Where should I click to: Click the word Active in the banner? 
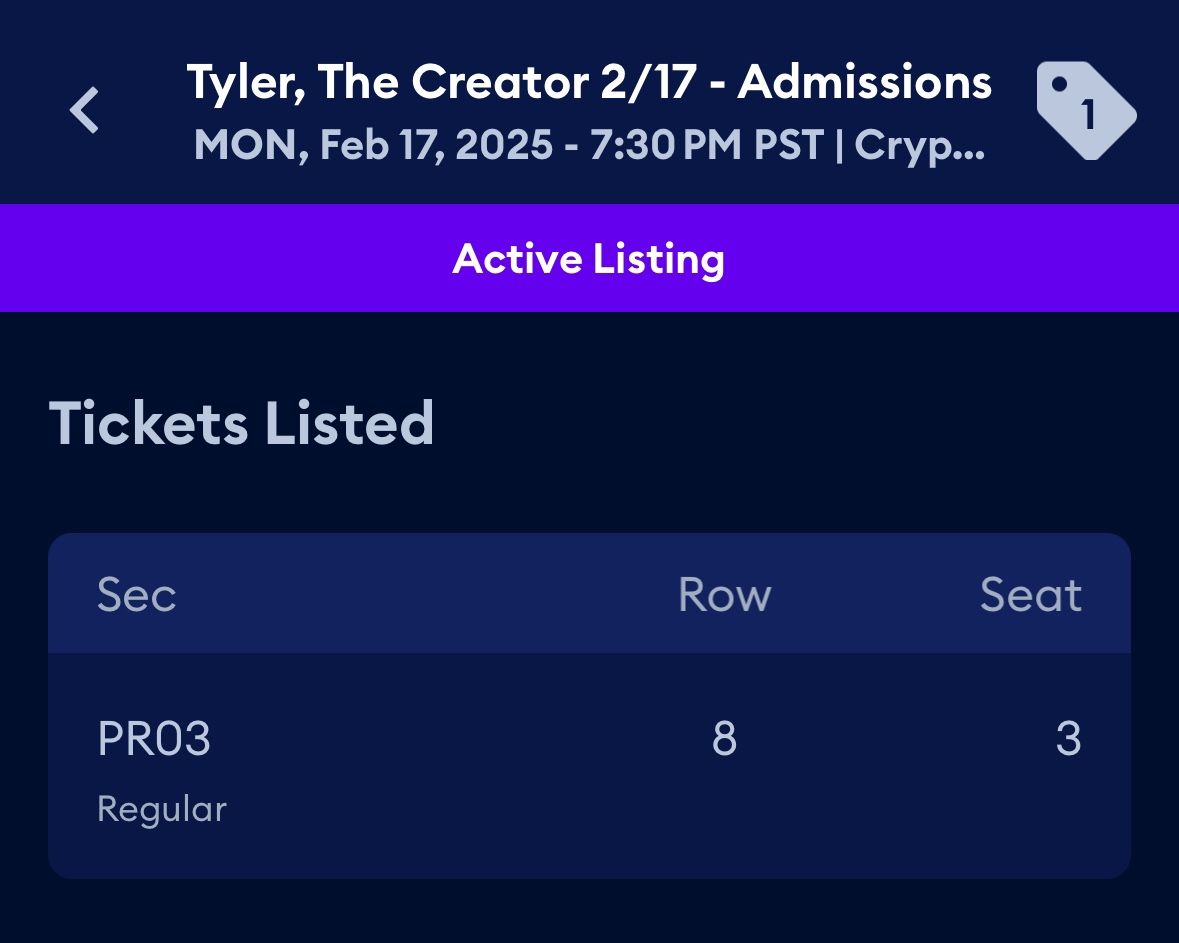516,259
